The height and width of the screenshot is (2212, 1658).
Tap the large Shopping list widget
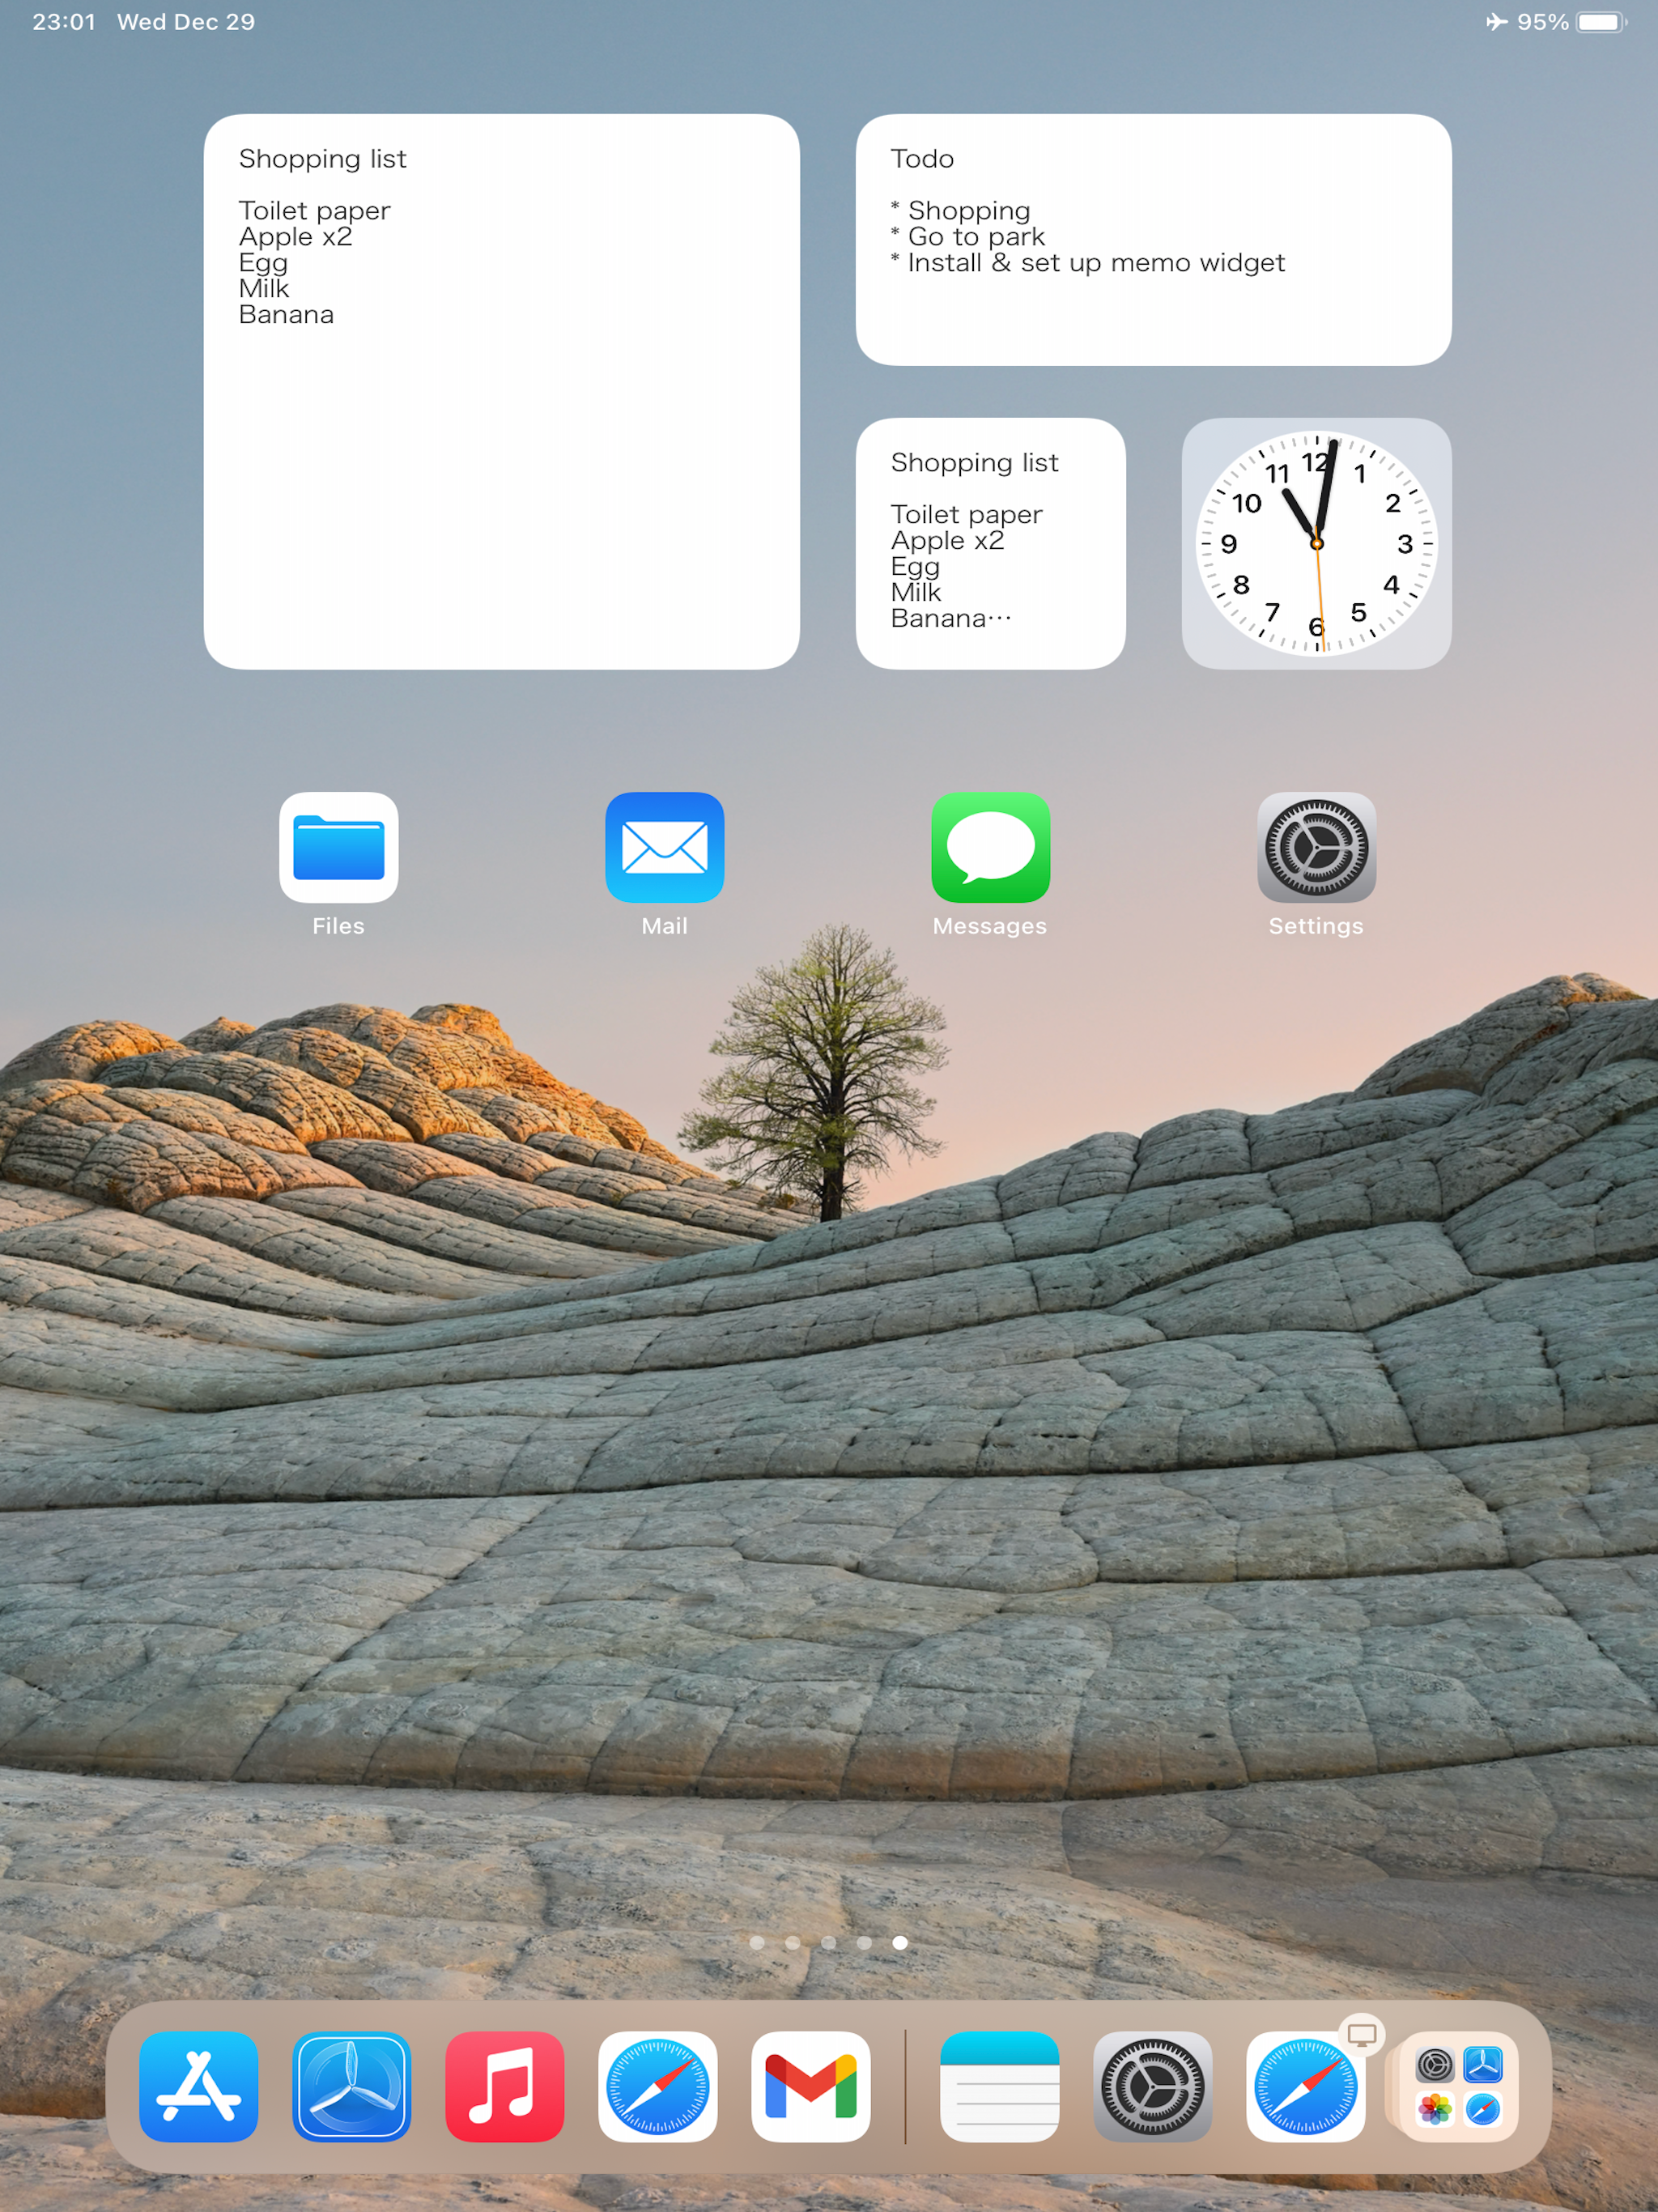501,391
